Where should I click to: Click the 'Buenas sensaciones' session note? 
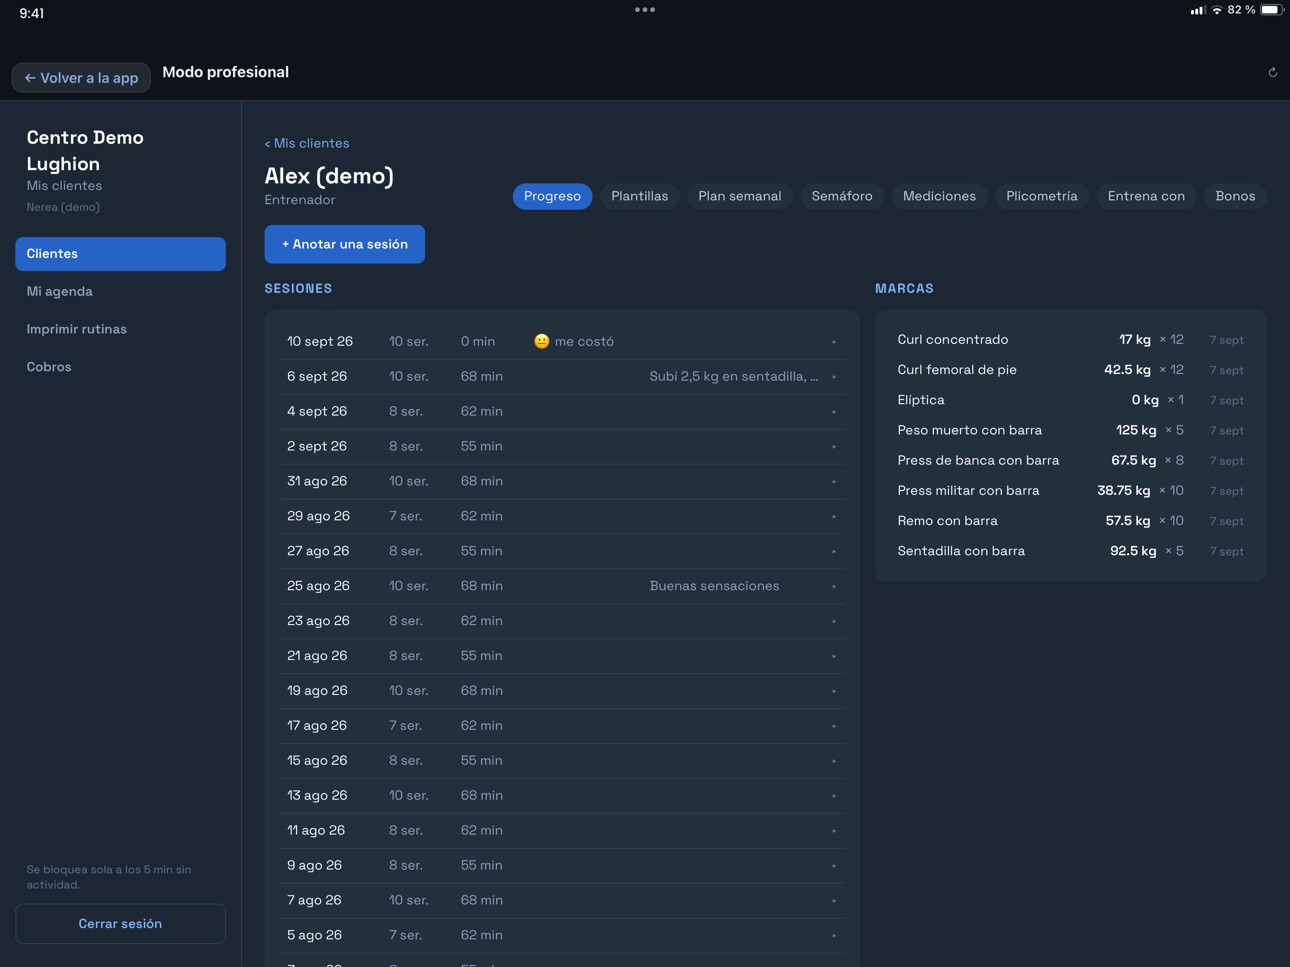714,586
